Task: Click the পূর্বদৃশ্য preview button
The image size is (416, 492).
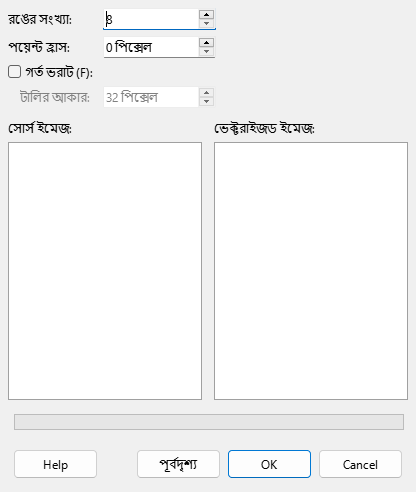Action: pyautogui.click(x=178, y=464)
